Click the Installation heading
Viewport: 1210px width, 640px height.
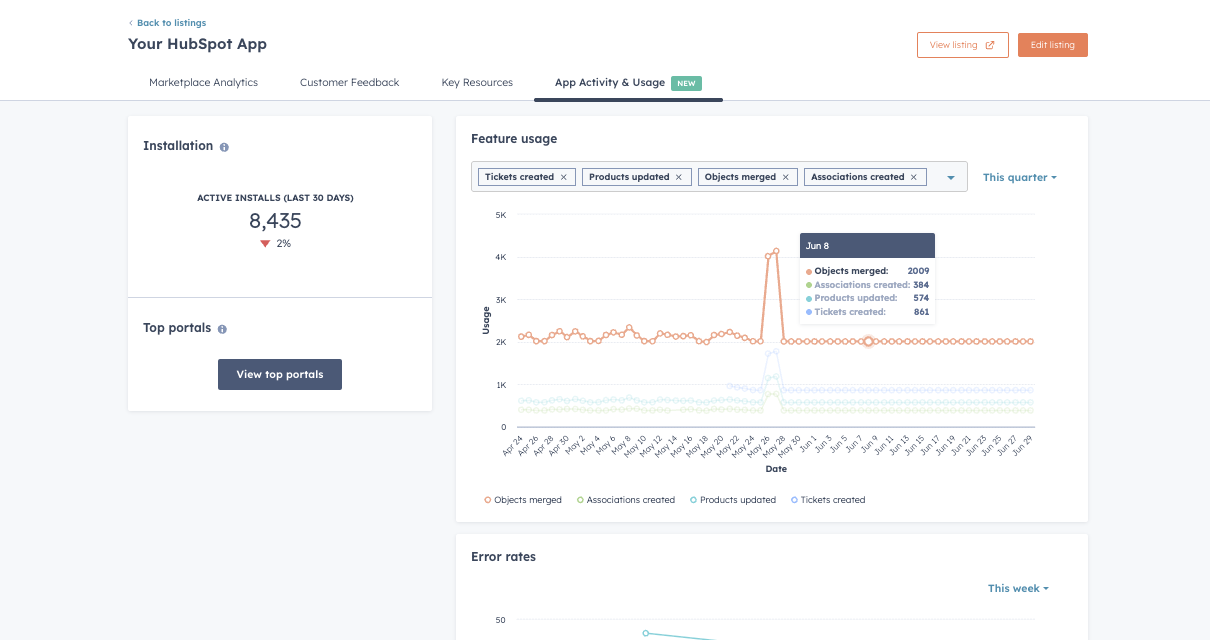178,146
